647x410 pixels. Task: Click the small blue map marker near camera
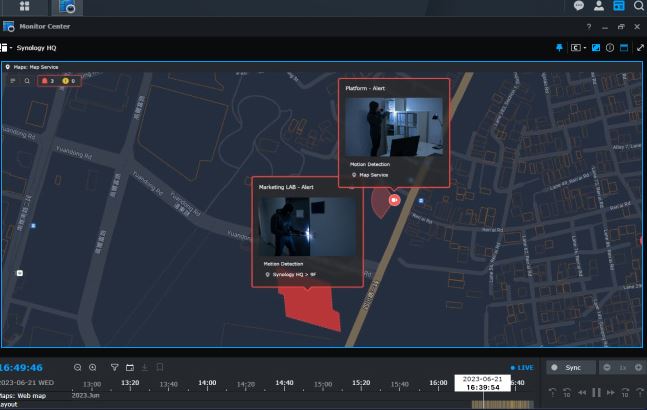point(421,201)
